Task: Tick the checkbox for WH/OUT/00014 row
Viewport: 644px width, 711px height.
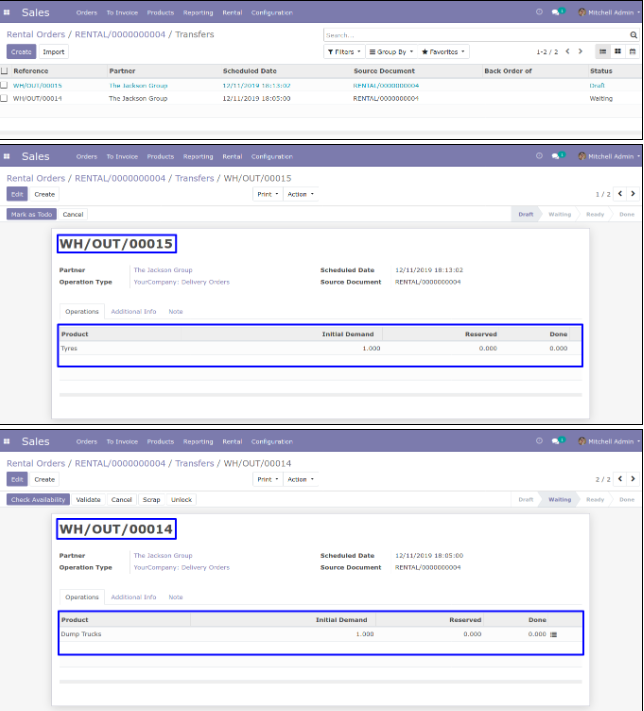Action: (5, 99)
